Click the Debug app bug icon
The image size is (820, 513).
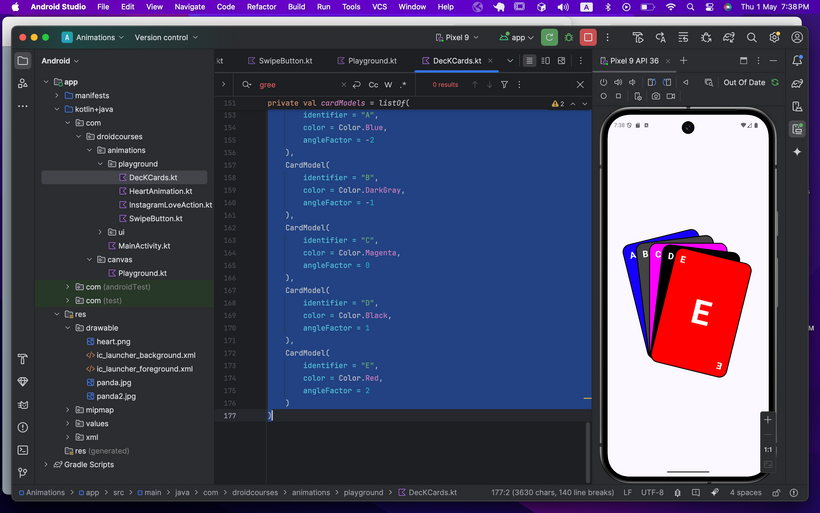[x=568, y=38]
